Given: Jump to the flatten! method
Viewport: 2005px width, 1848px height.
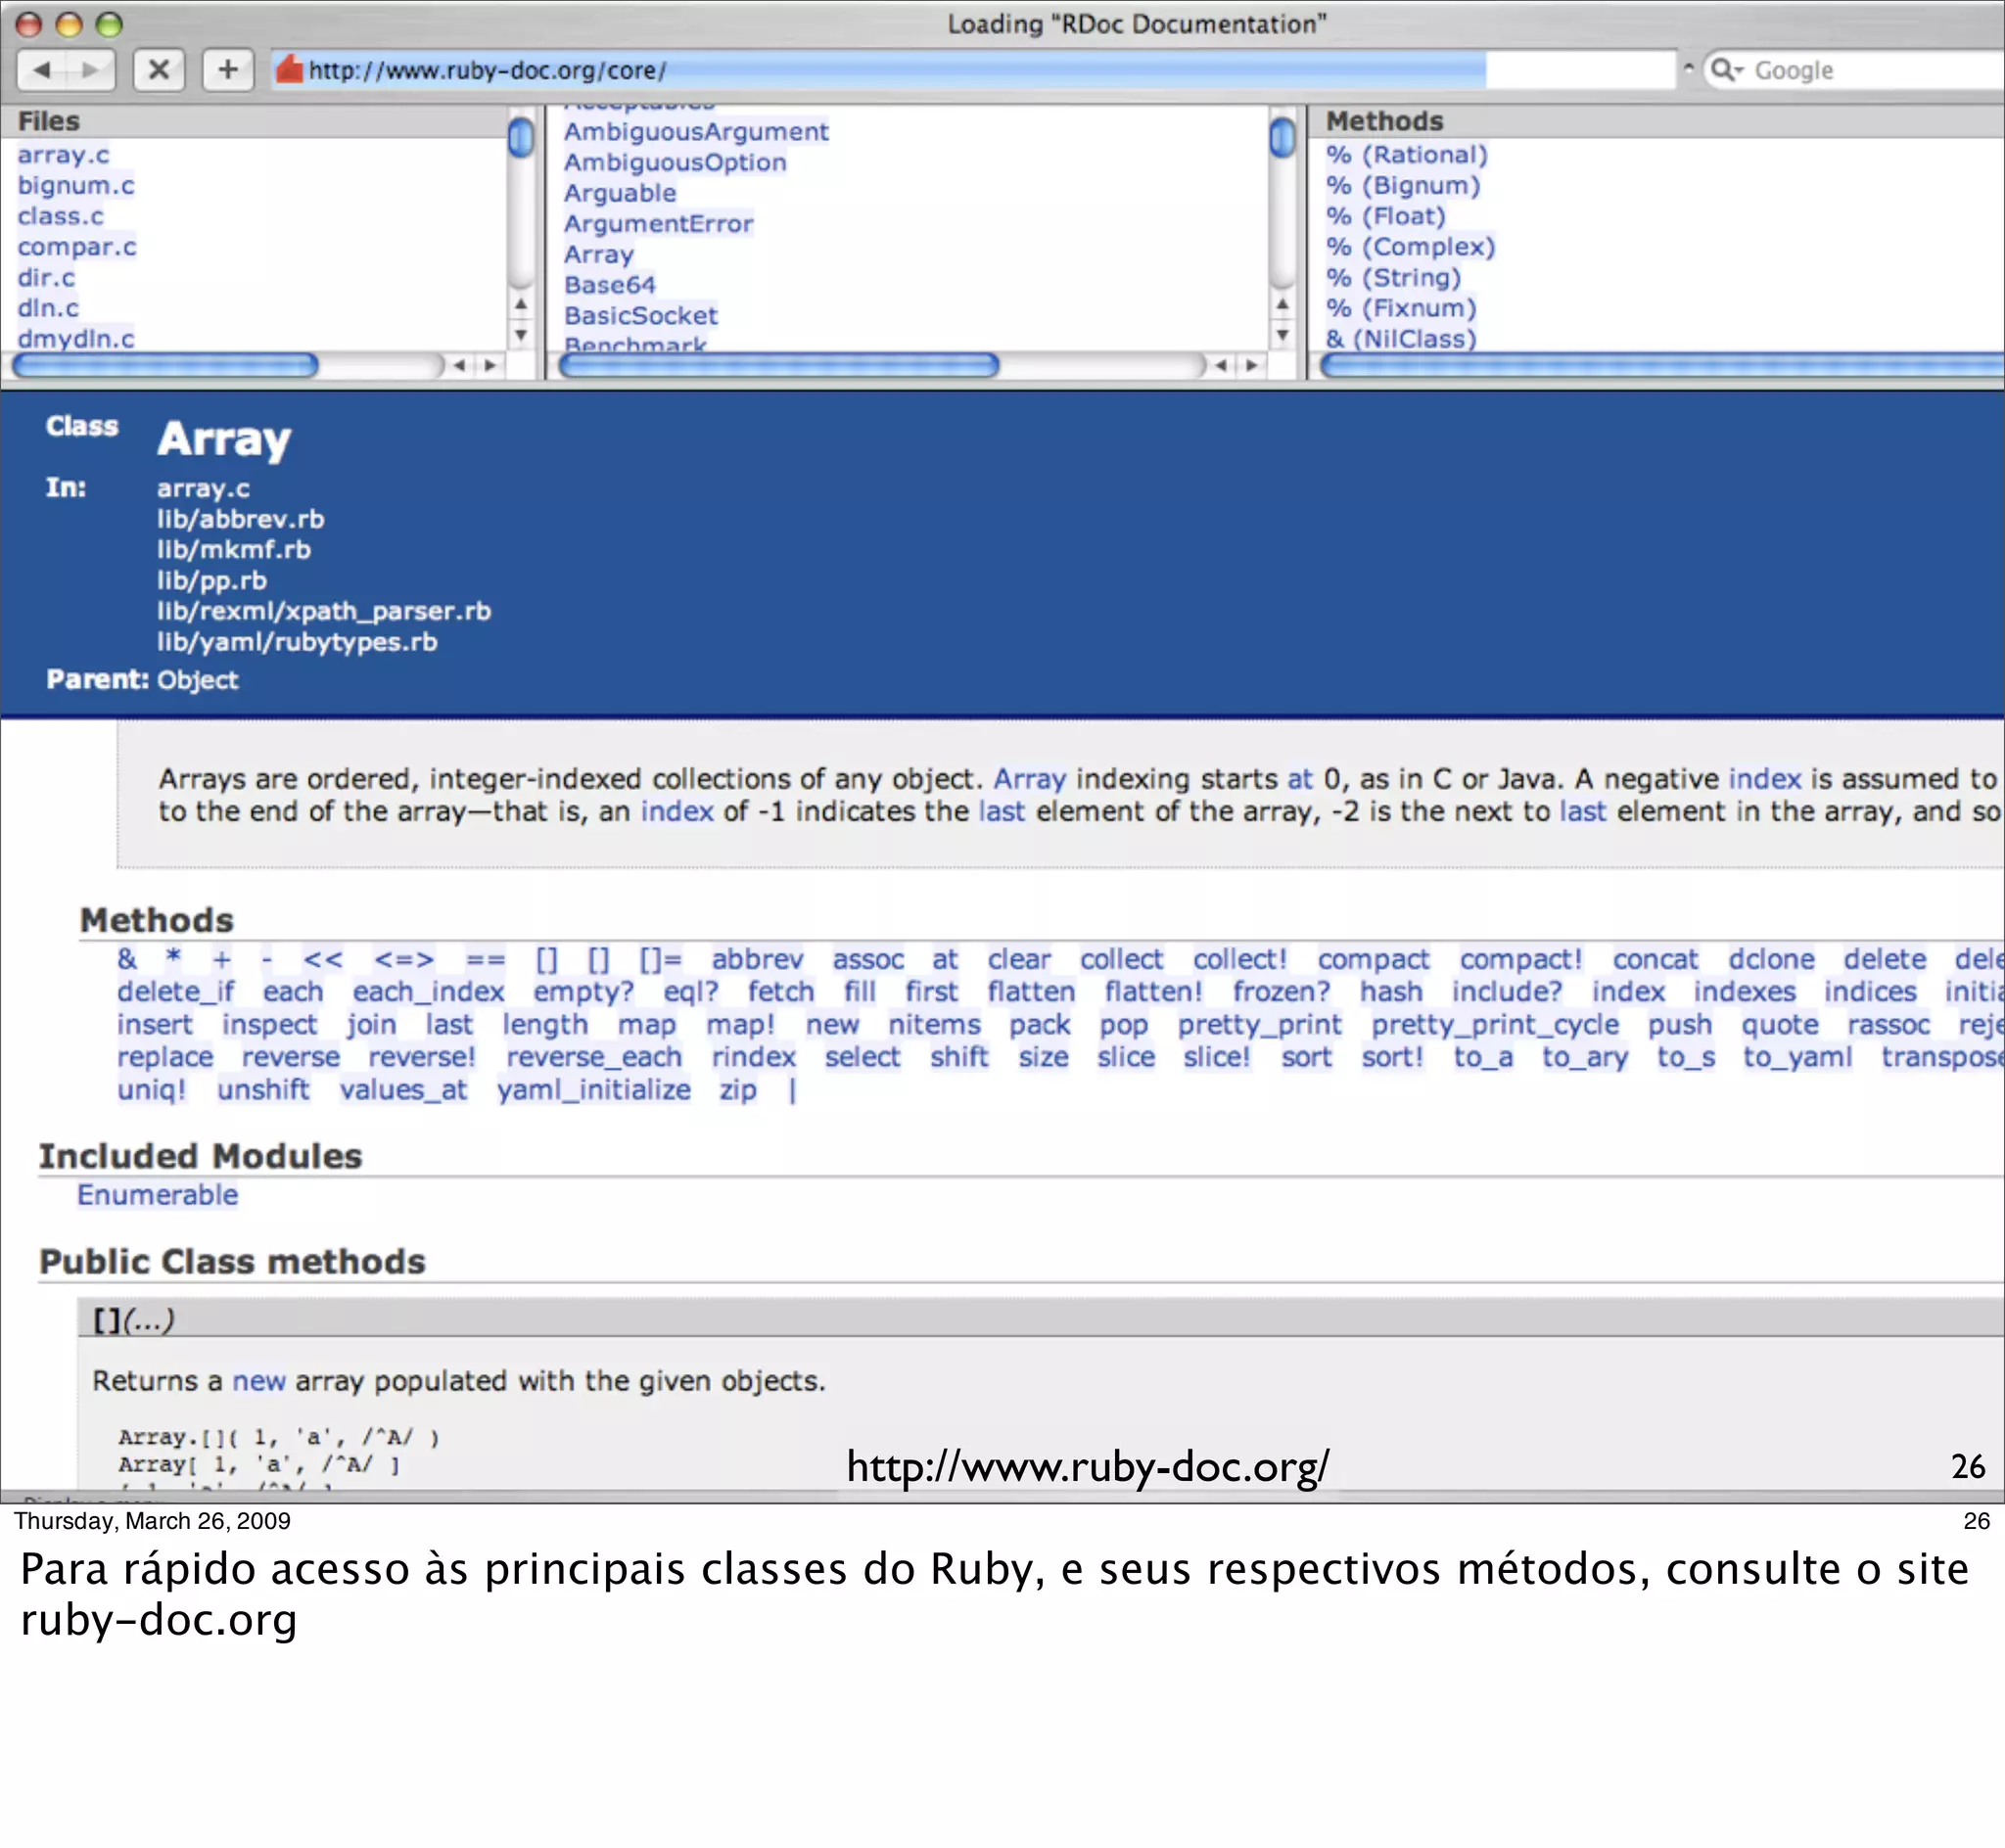Looking at the screenshot, I should 1153,992.
